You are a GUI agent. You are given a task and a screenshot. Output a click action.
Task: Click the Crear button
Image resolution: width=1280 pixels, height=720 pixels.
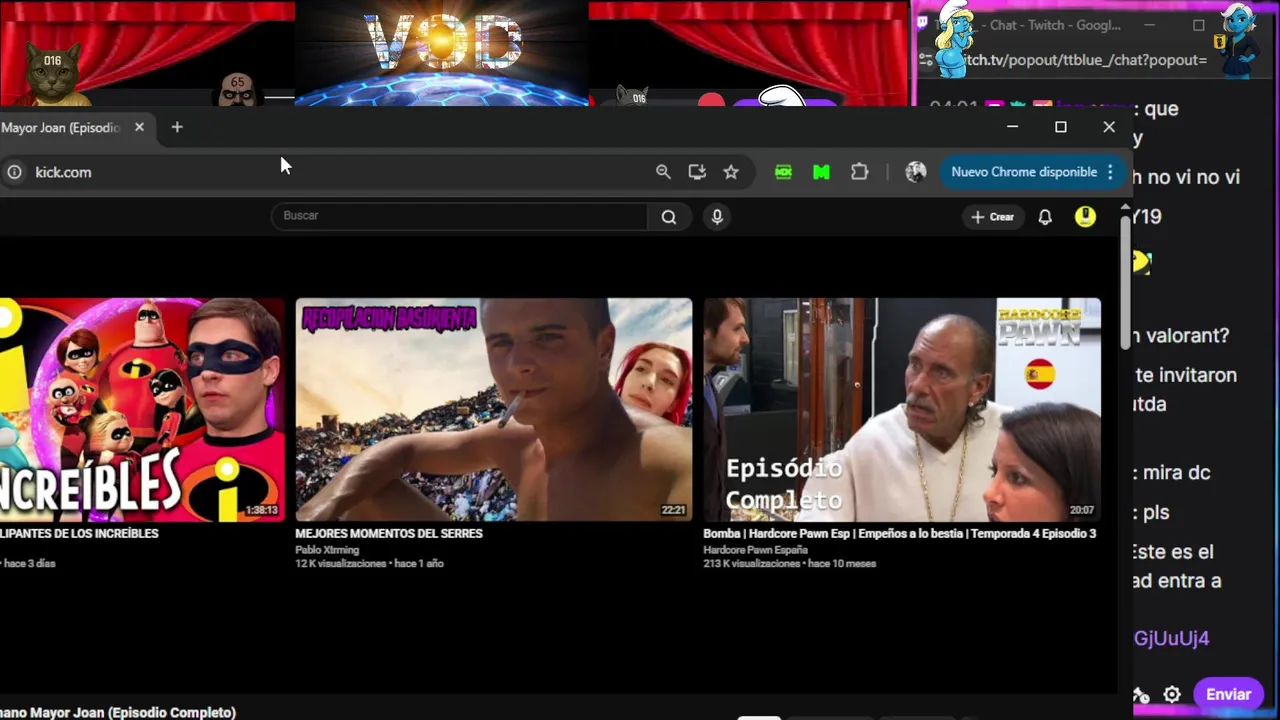pyautogui.click(x=992, y=217)
